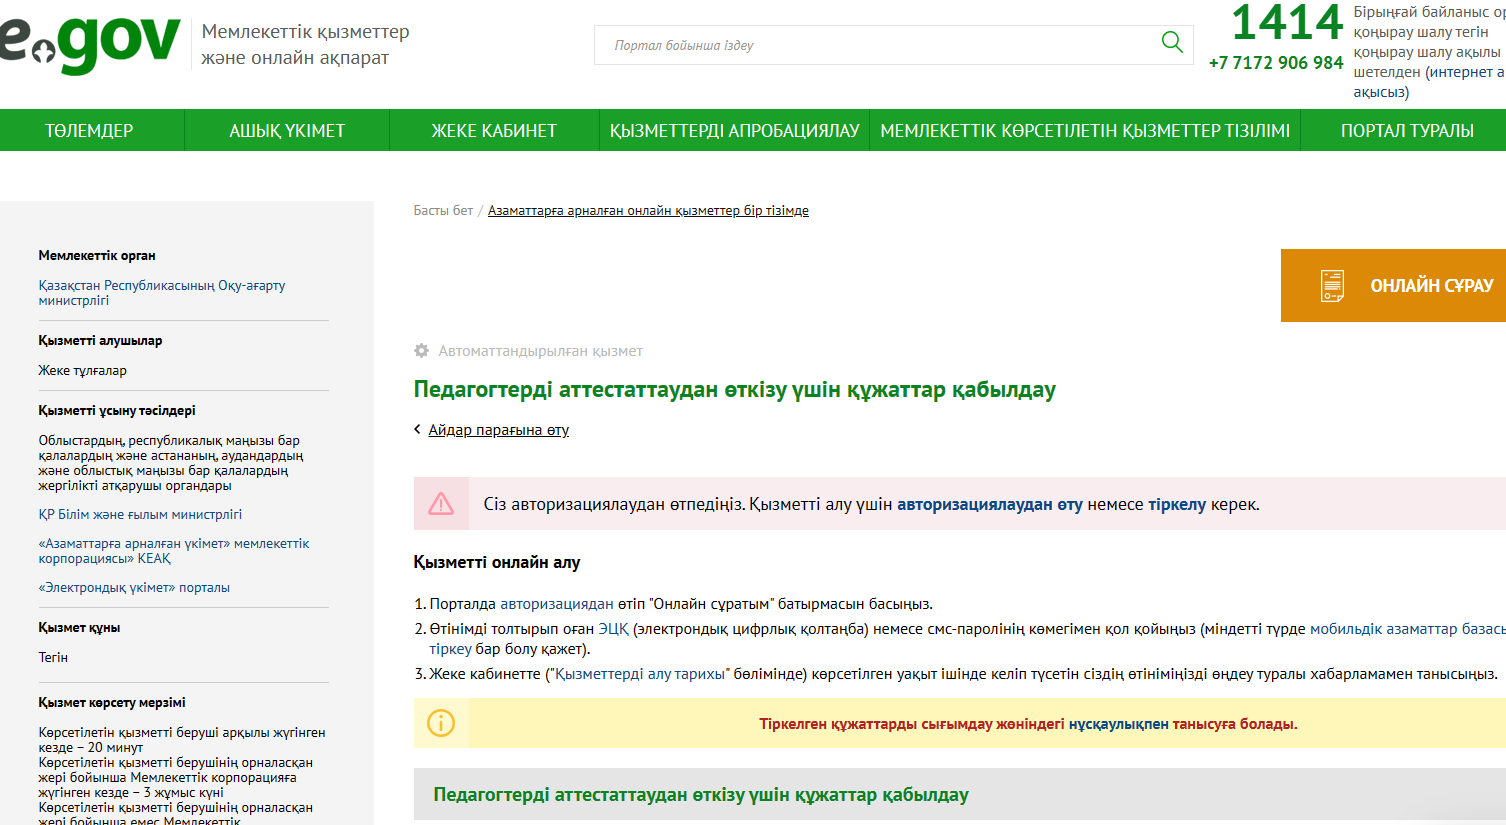Click мобильдік азаматтар базасы link

(x=1407, y=629)
